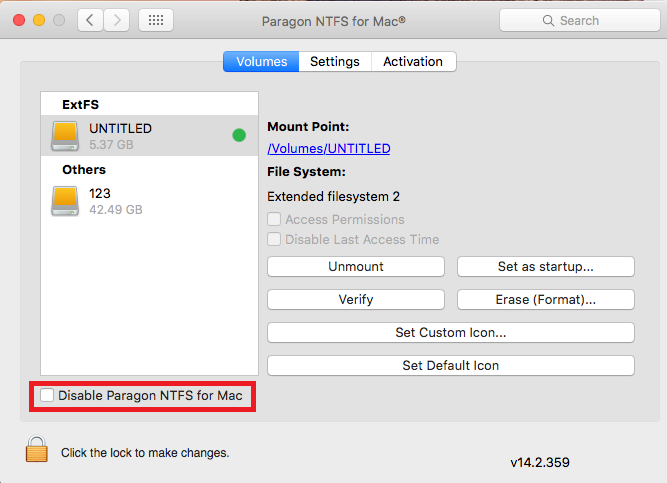The image size is (667, 483).
Task: Click the magnifying glass search icon
Action: (548, 20)
